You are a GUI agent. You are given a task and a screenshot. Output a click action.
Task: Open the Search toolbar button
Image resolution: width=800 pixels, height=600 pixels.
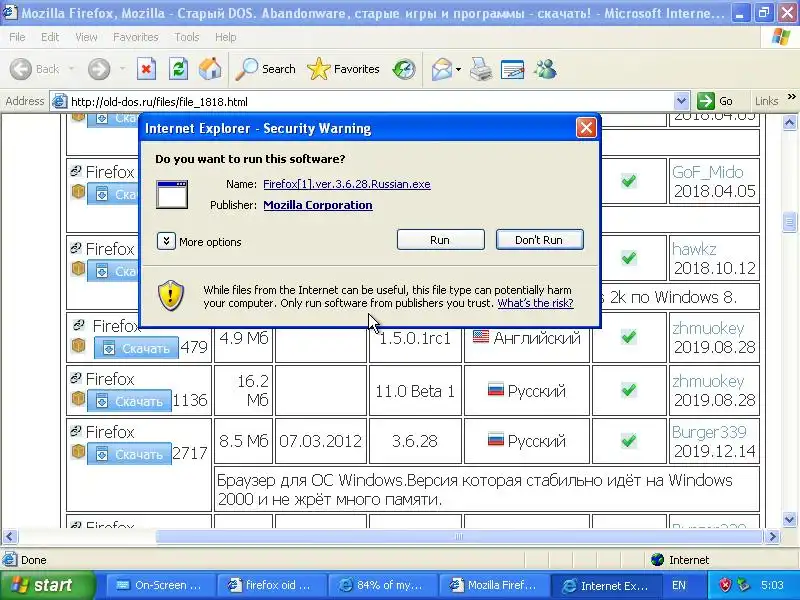pos(265,69)
